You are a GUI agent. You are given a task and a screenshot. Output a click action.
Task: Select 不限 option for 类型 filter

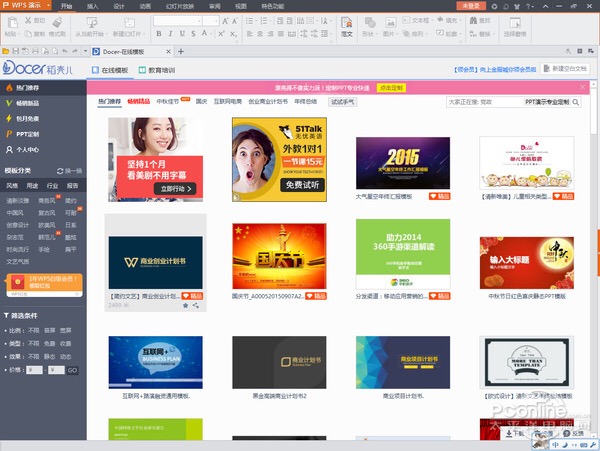tap(34, 344)
